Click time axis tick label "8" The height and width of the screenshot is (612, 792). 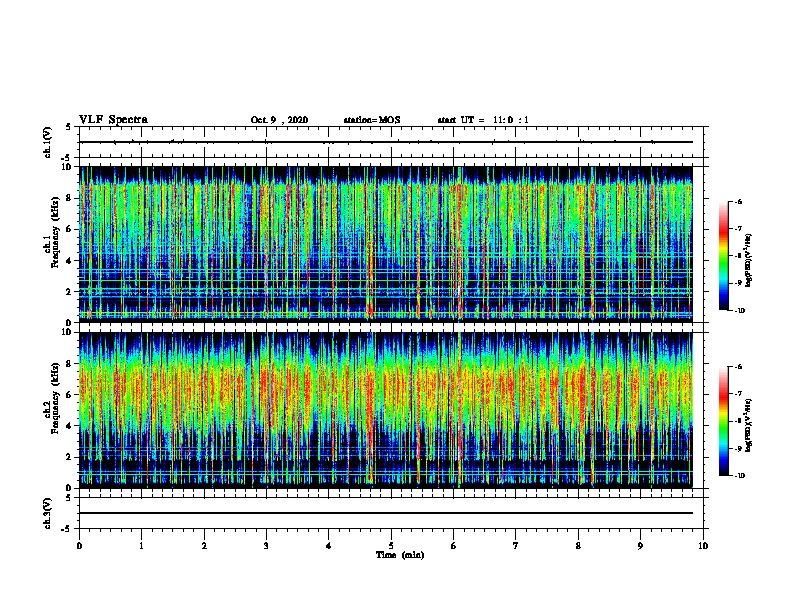coord(578,546)
